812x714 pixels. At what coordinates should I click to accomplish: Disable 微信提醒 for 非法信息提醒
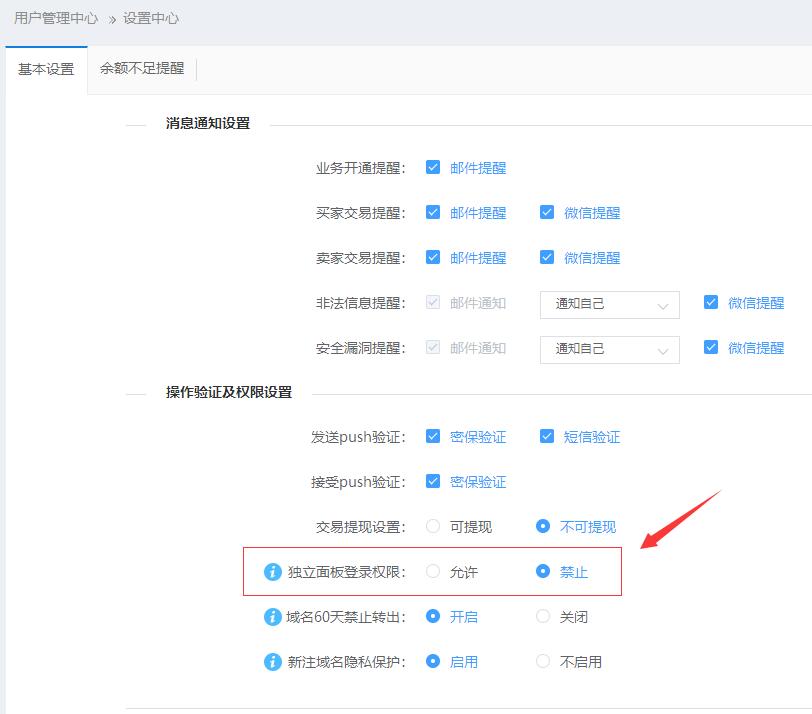click(x=712, y=304)
